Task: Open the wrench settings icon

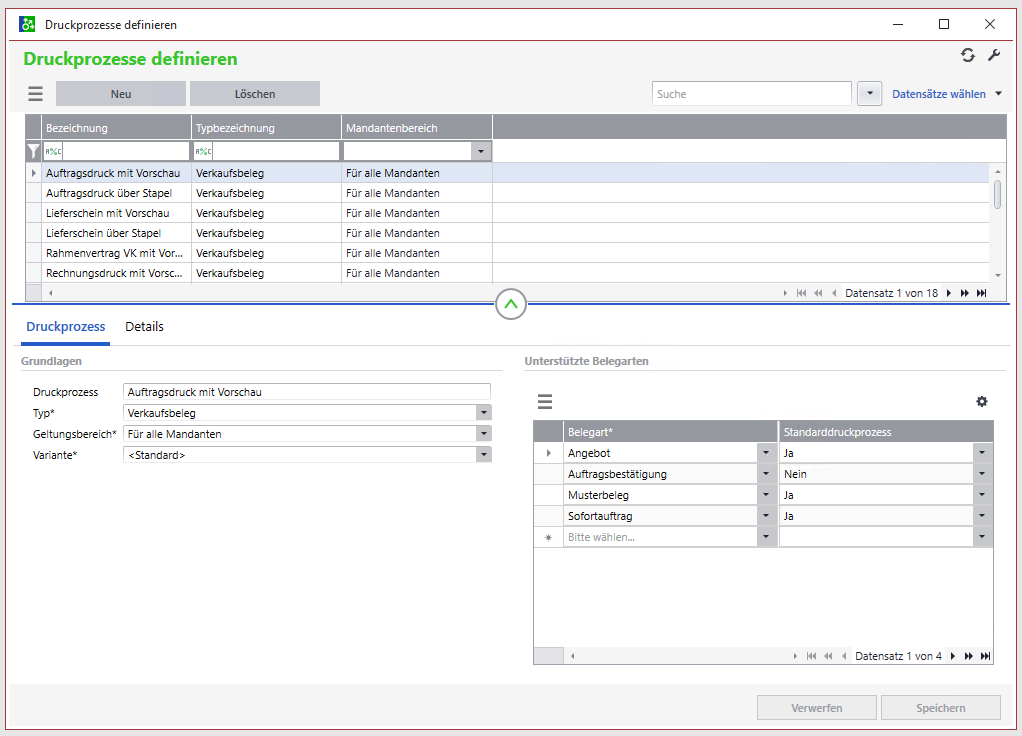Action: [x=994, y=56]
